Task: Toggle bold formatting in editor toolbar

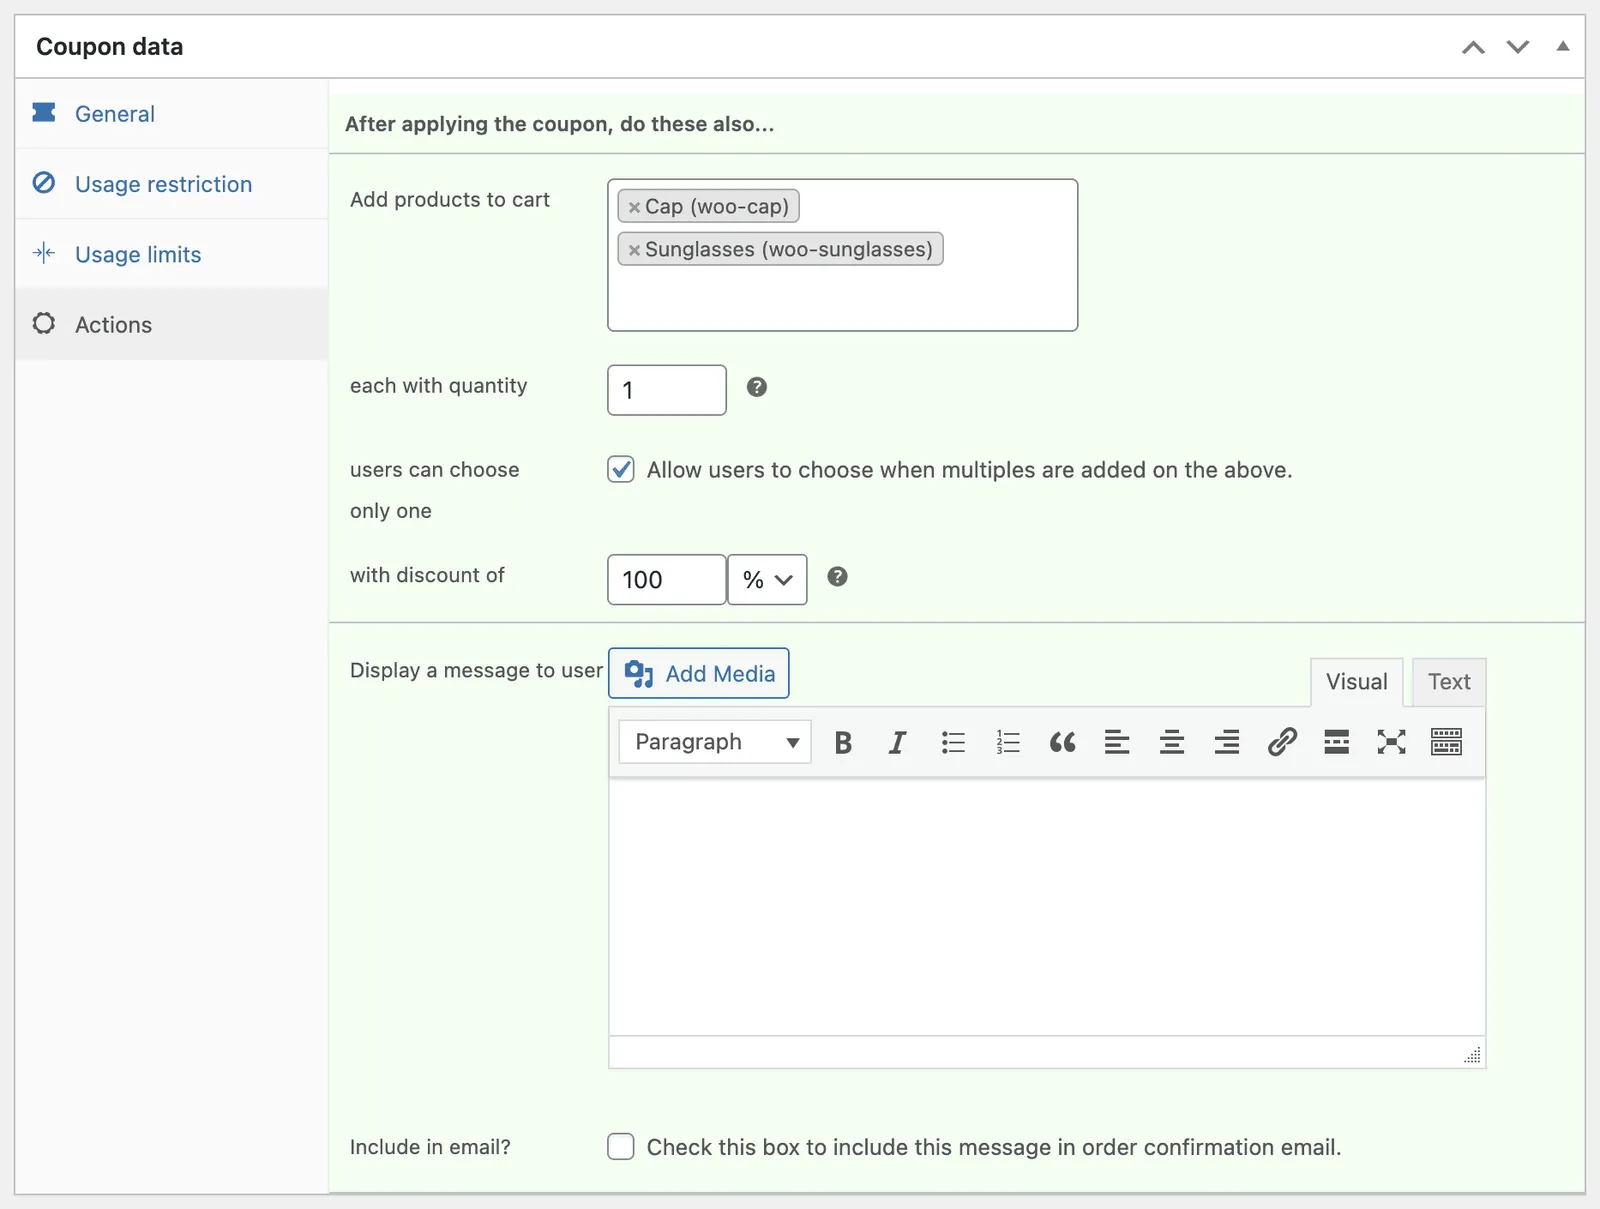Action: (843, 742)
